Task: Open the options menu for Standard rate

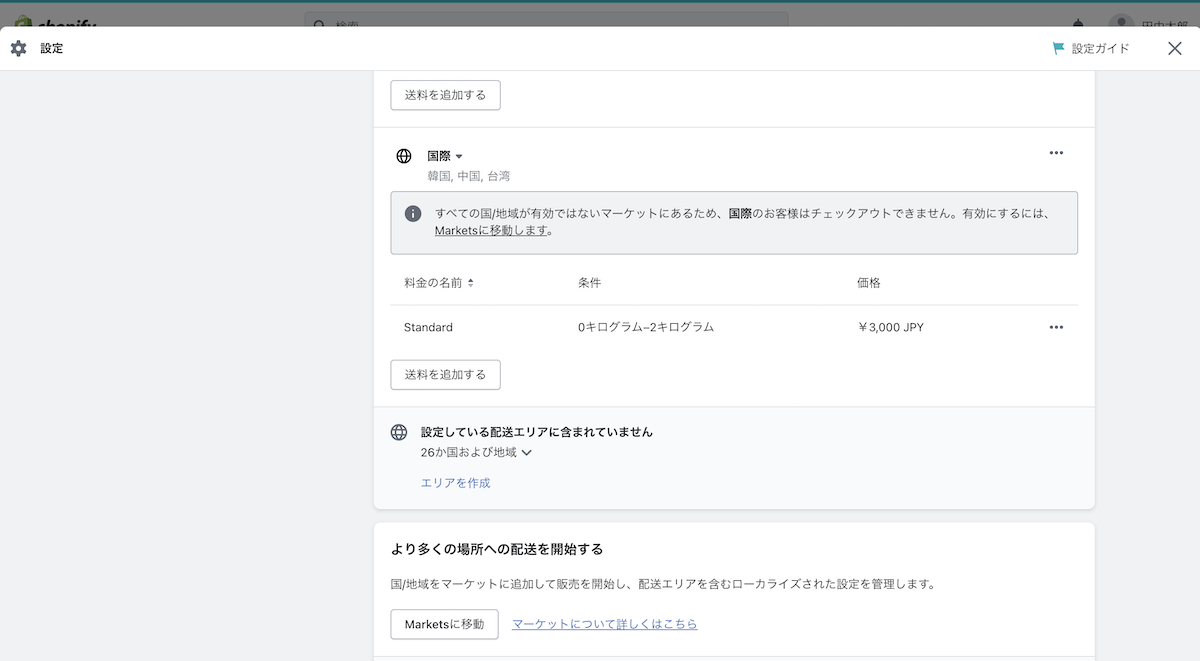Action: coord(1056,327)
